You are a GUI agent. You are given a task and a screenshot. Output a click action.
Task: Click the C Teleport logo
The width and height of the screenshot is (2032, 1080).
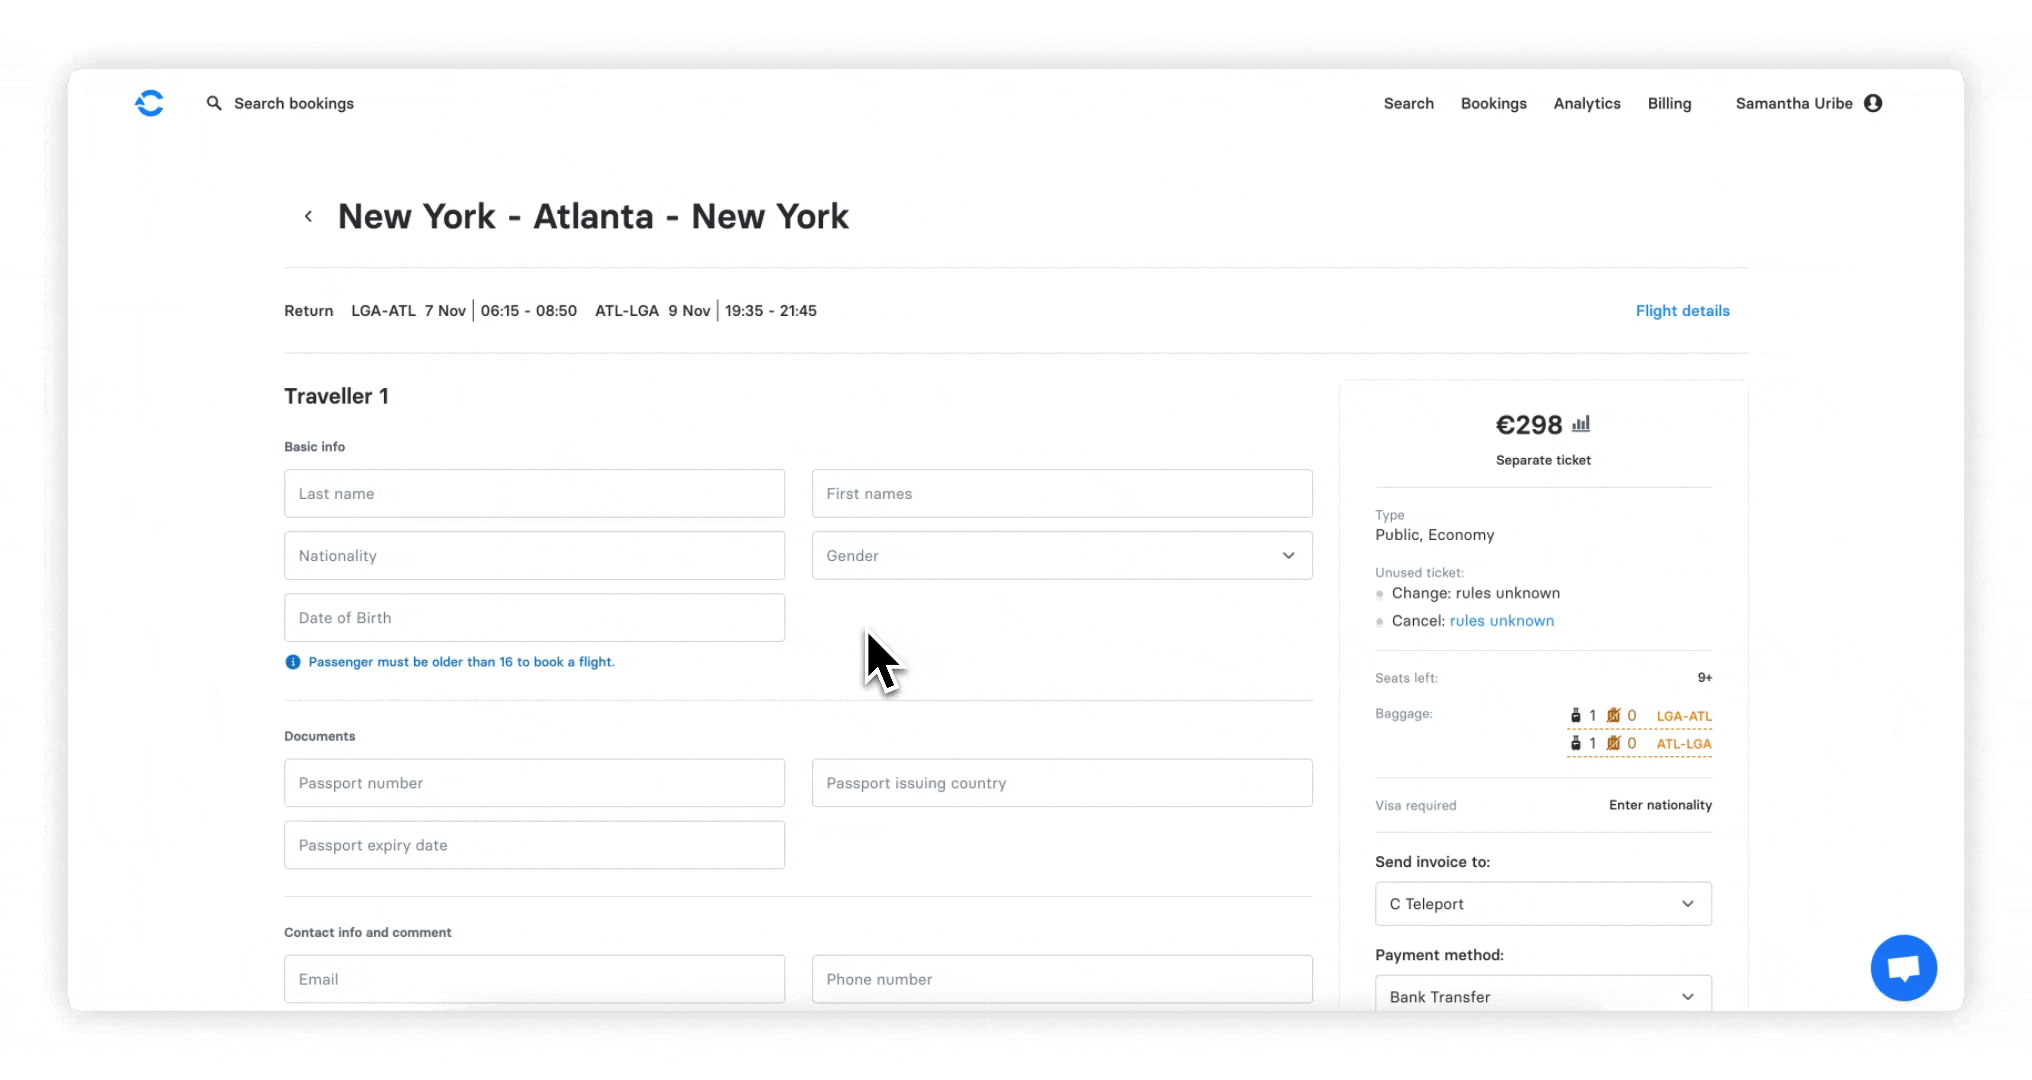[148, 103]
